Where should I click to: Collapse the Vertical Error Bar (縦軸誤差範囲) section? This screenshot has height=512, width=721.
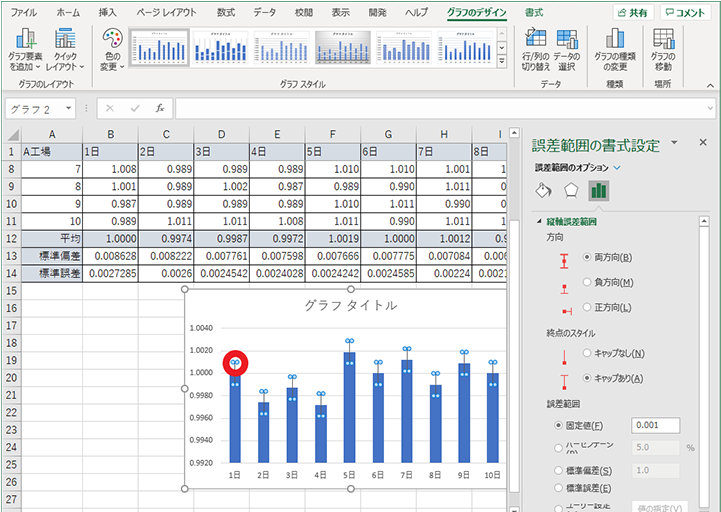(539, 222)
